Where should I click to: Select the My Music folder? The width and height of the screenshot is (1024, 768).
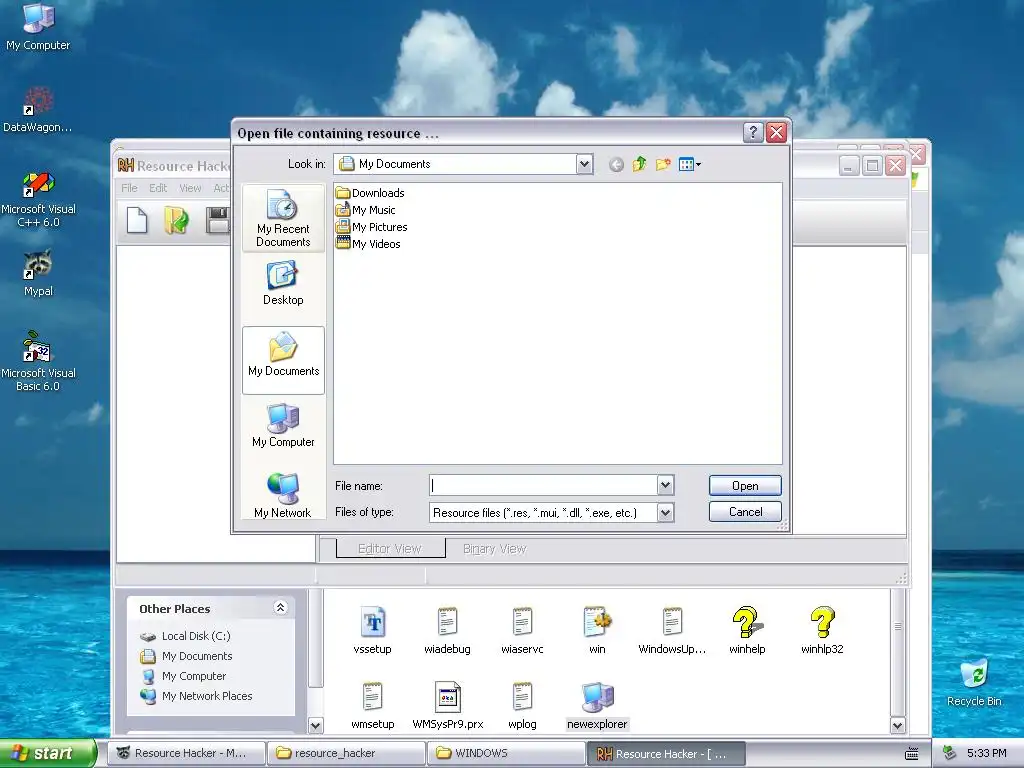click(x=366, y=210)
